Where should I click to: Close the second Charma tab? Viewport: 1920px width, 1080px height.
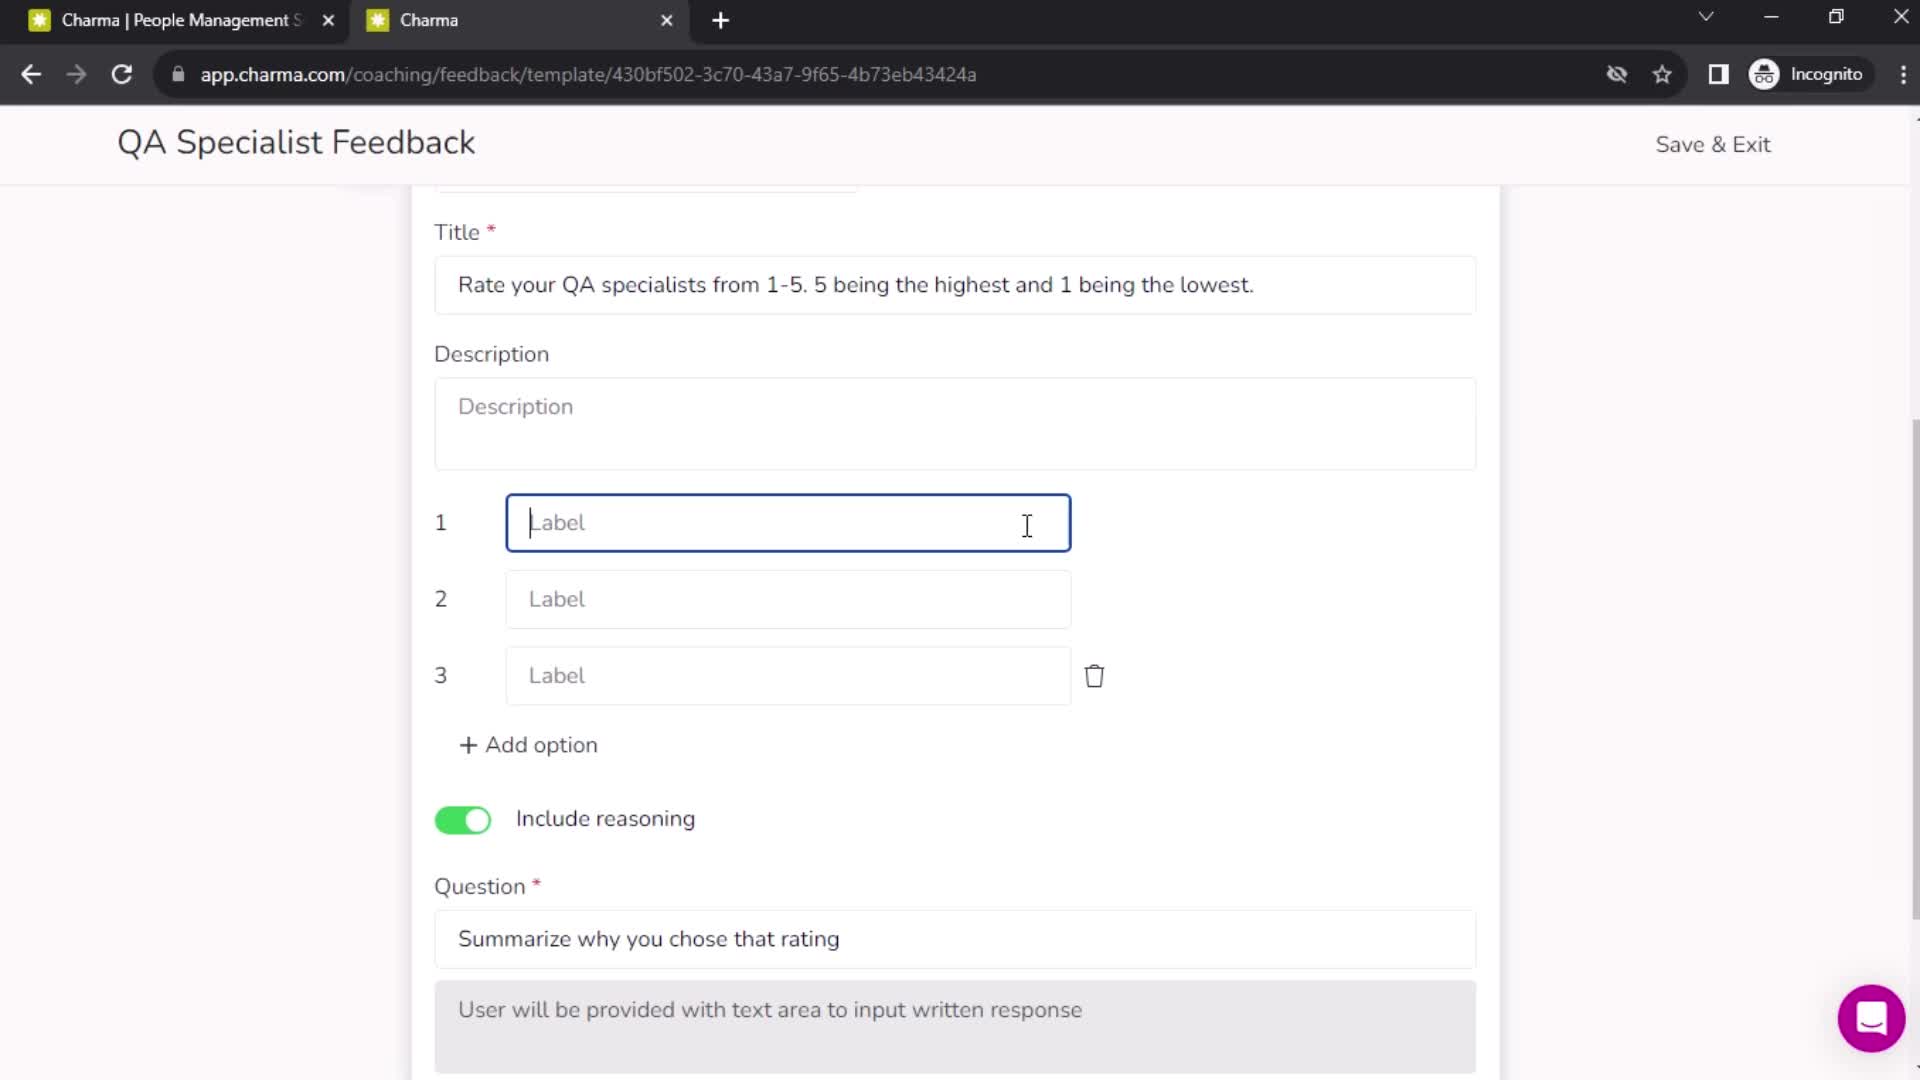click(667, 20)
